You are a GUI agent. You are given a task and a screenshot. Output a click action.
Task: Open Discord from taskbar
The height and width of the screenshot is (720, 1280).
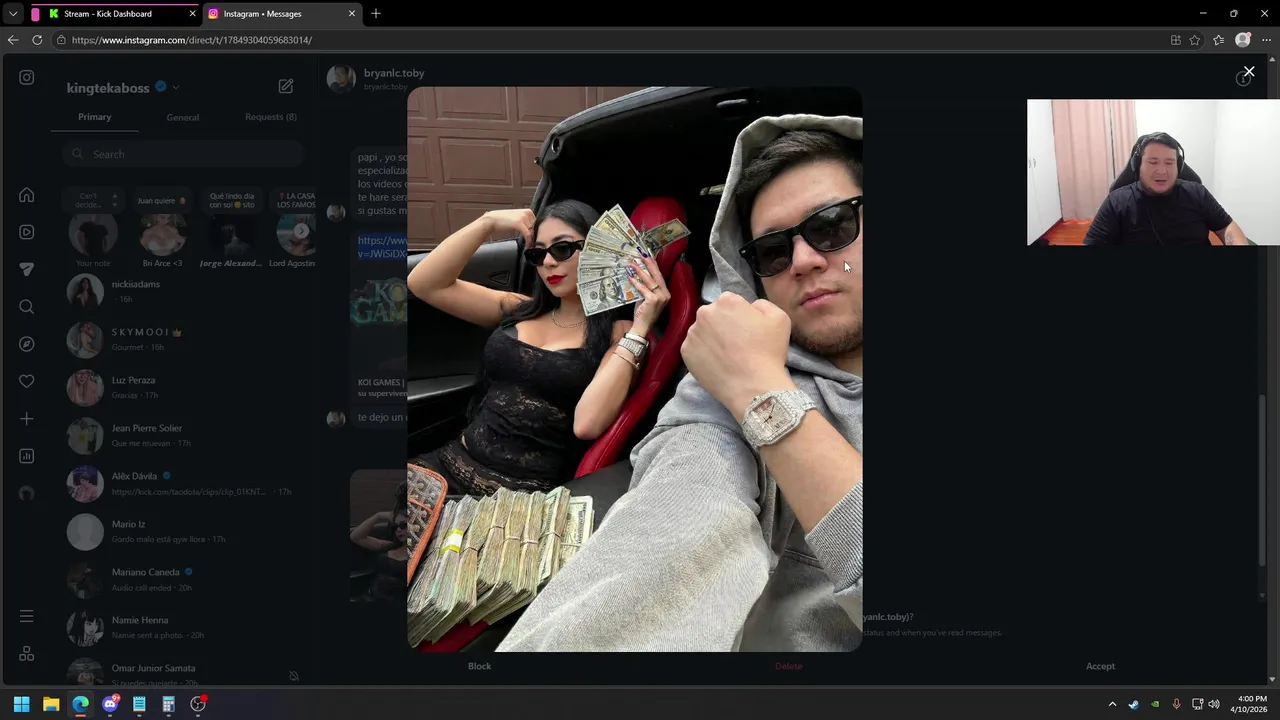[110, 704]
